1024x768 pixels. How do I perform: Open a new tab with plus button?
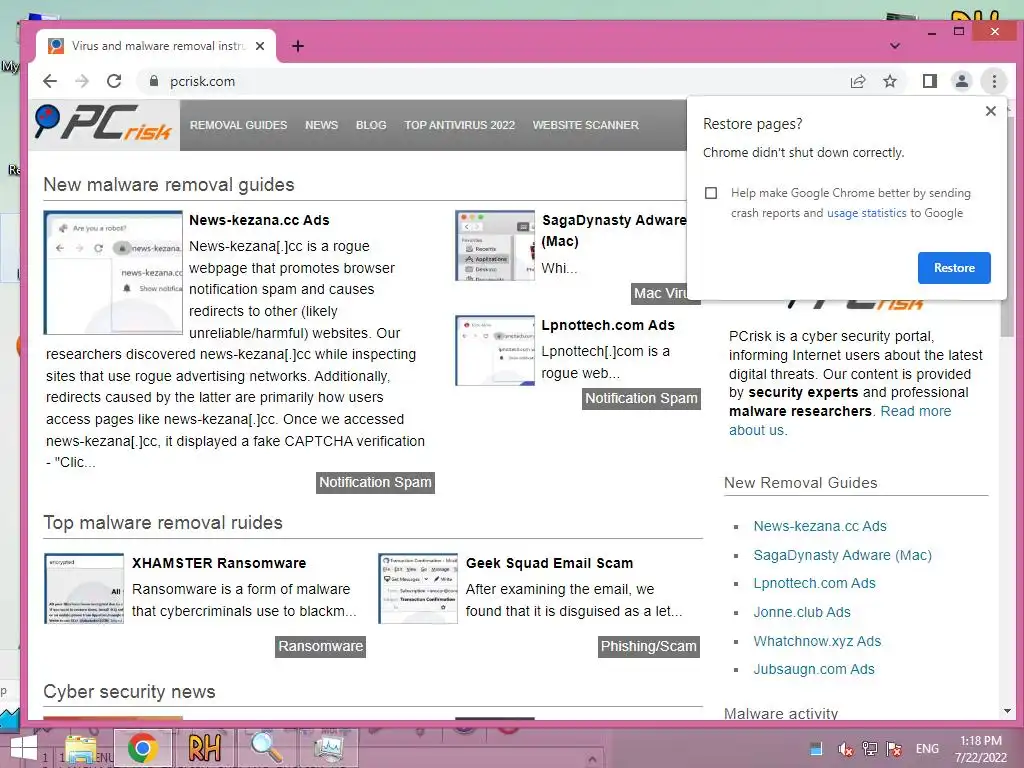point(298,46)
